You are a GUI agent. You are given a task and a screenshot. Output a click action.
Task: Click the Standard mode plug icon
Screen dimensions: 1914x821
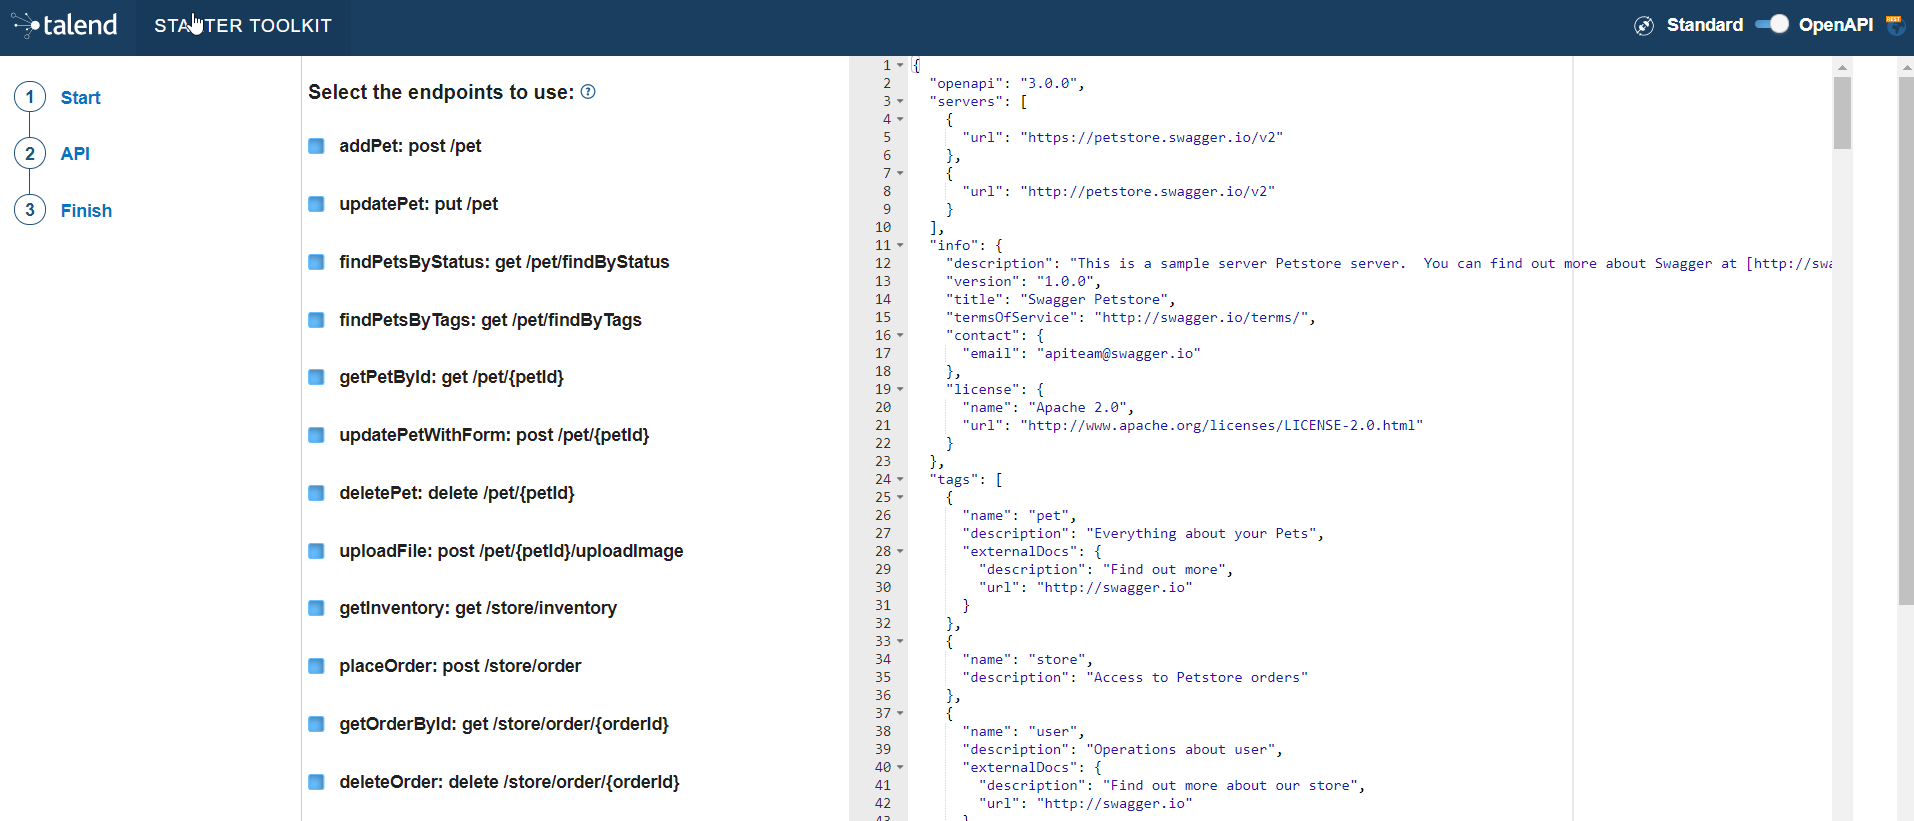pos(1644,26)
